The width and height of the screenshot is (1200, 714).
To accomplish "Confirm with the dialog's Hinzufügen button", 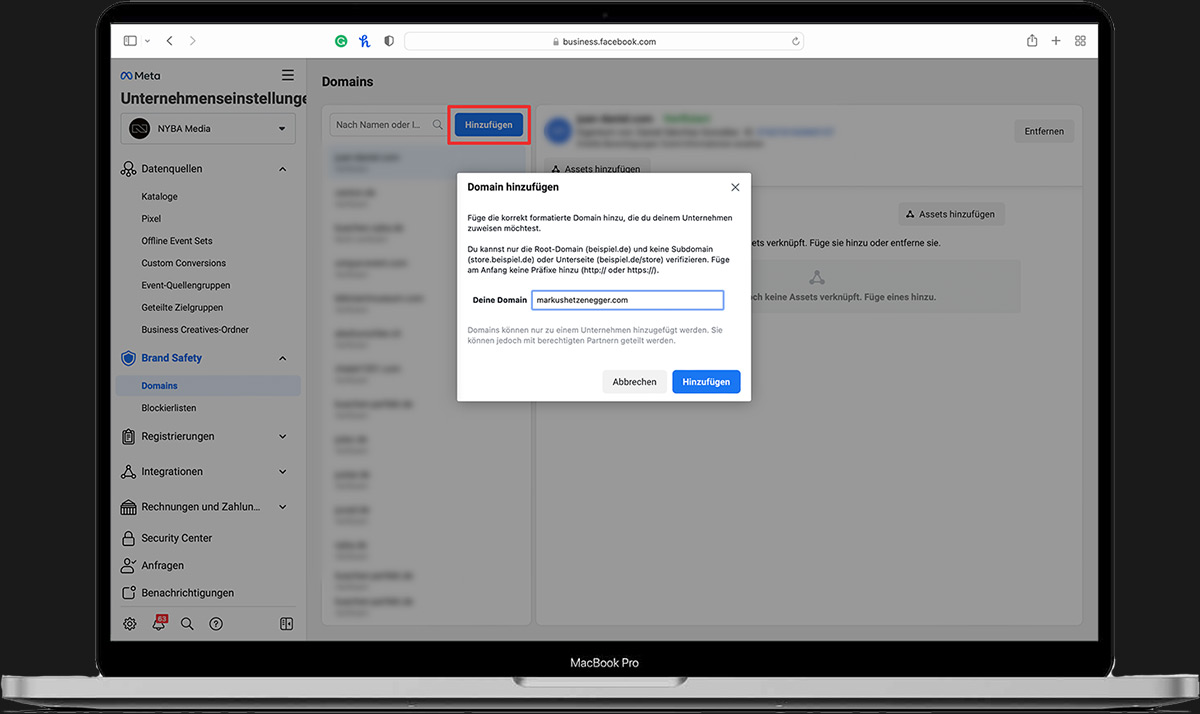I will coord(706,382).
